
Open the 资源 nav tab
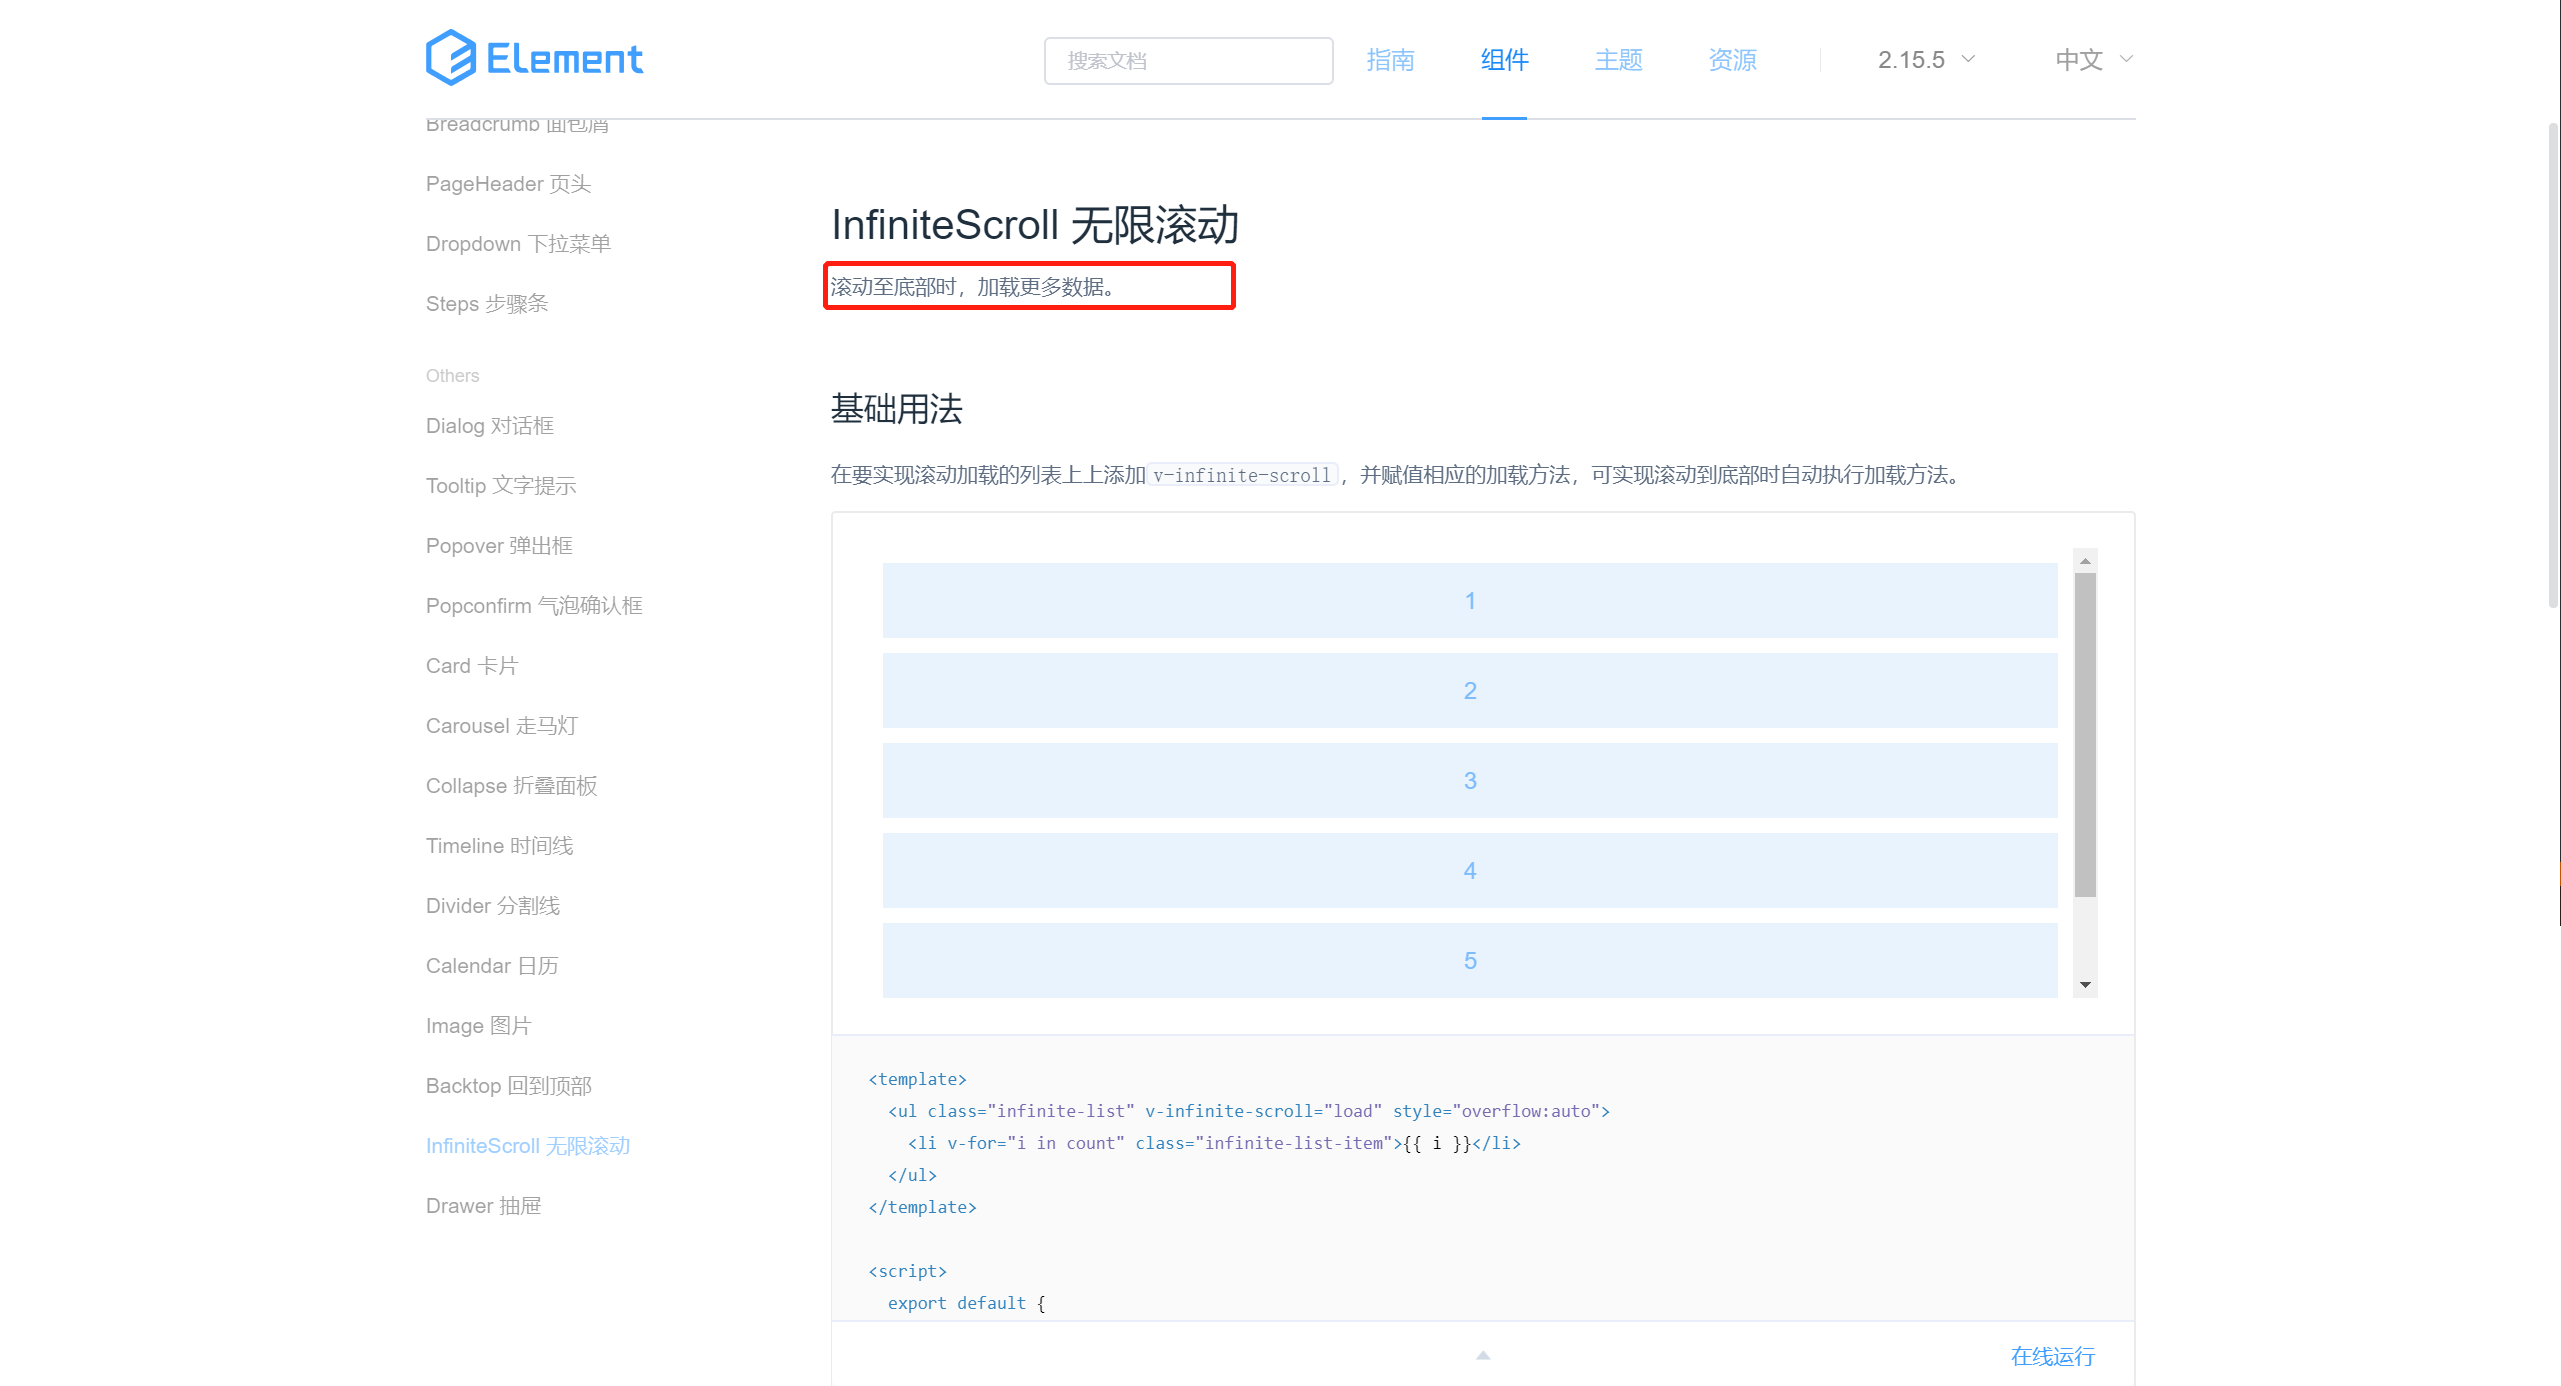tap(1732, 60)
